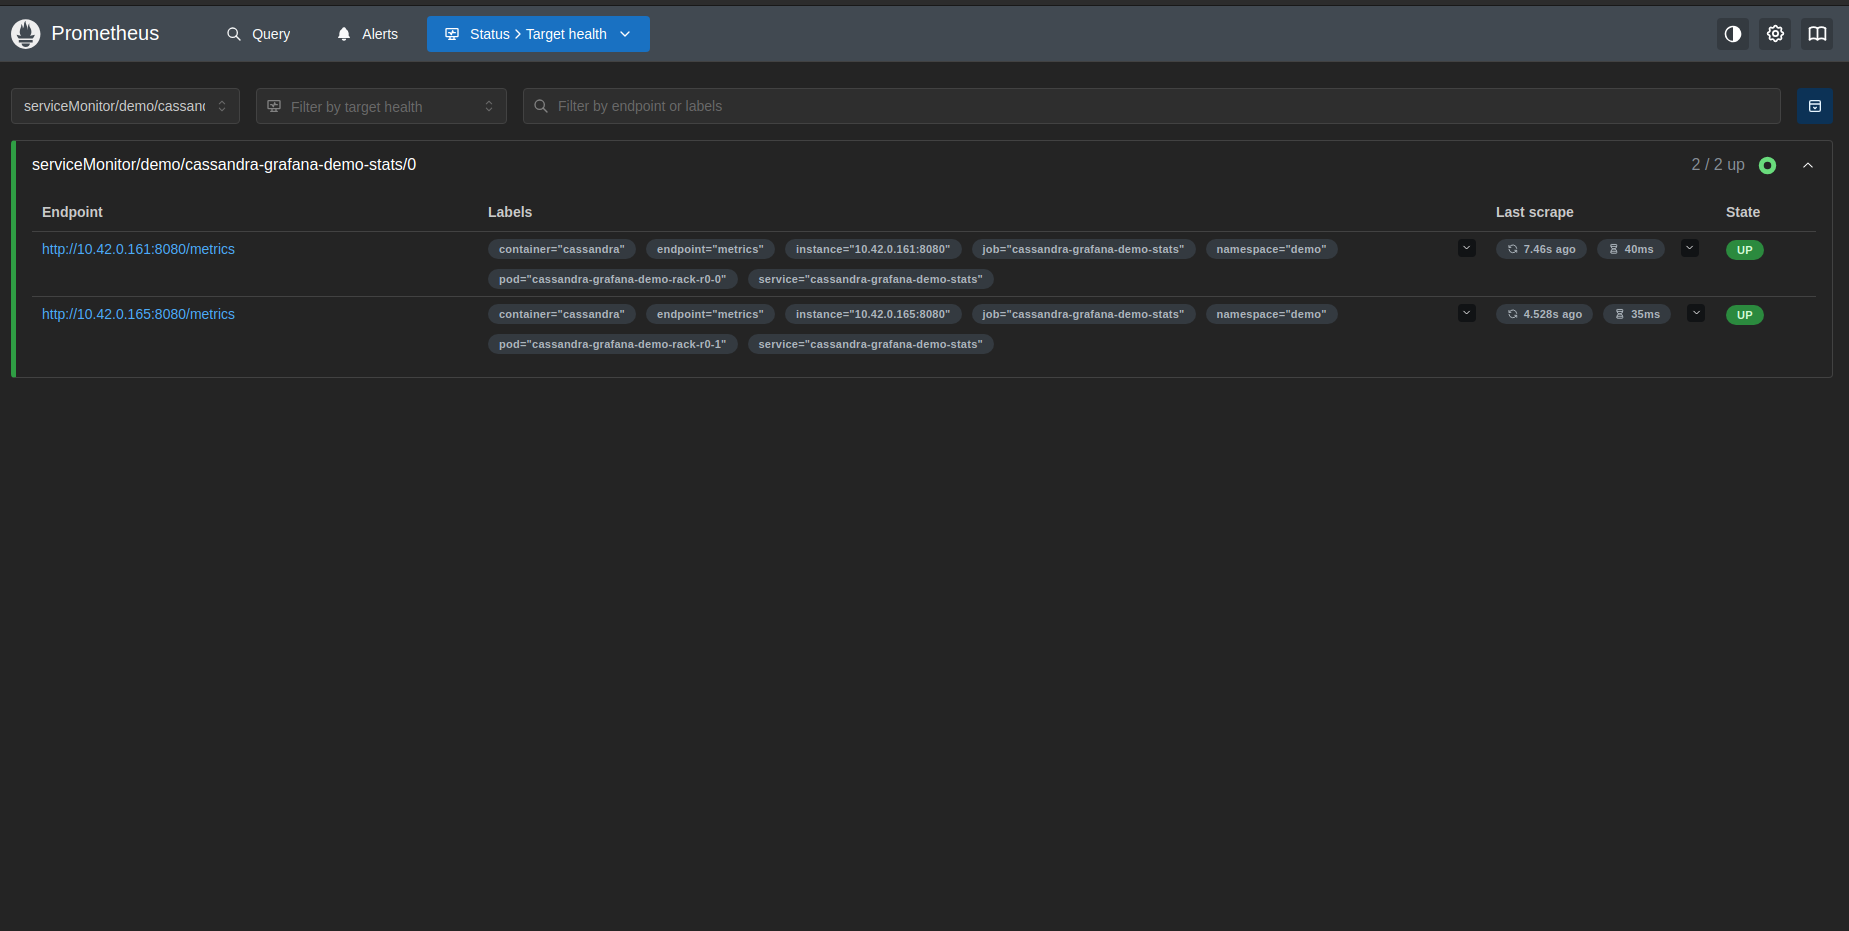The height and width of the screenshot is (931, 1849).
Task: Collapse the cassandra-grafana-demo-stats pool panel
Action: pos(1808,165)
